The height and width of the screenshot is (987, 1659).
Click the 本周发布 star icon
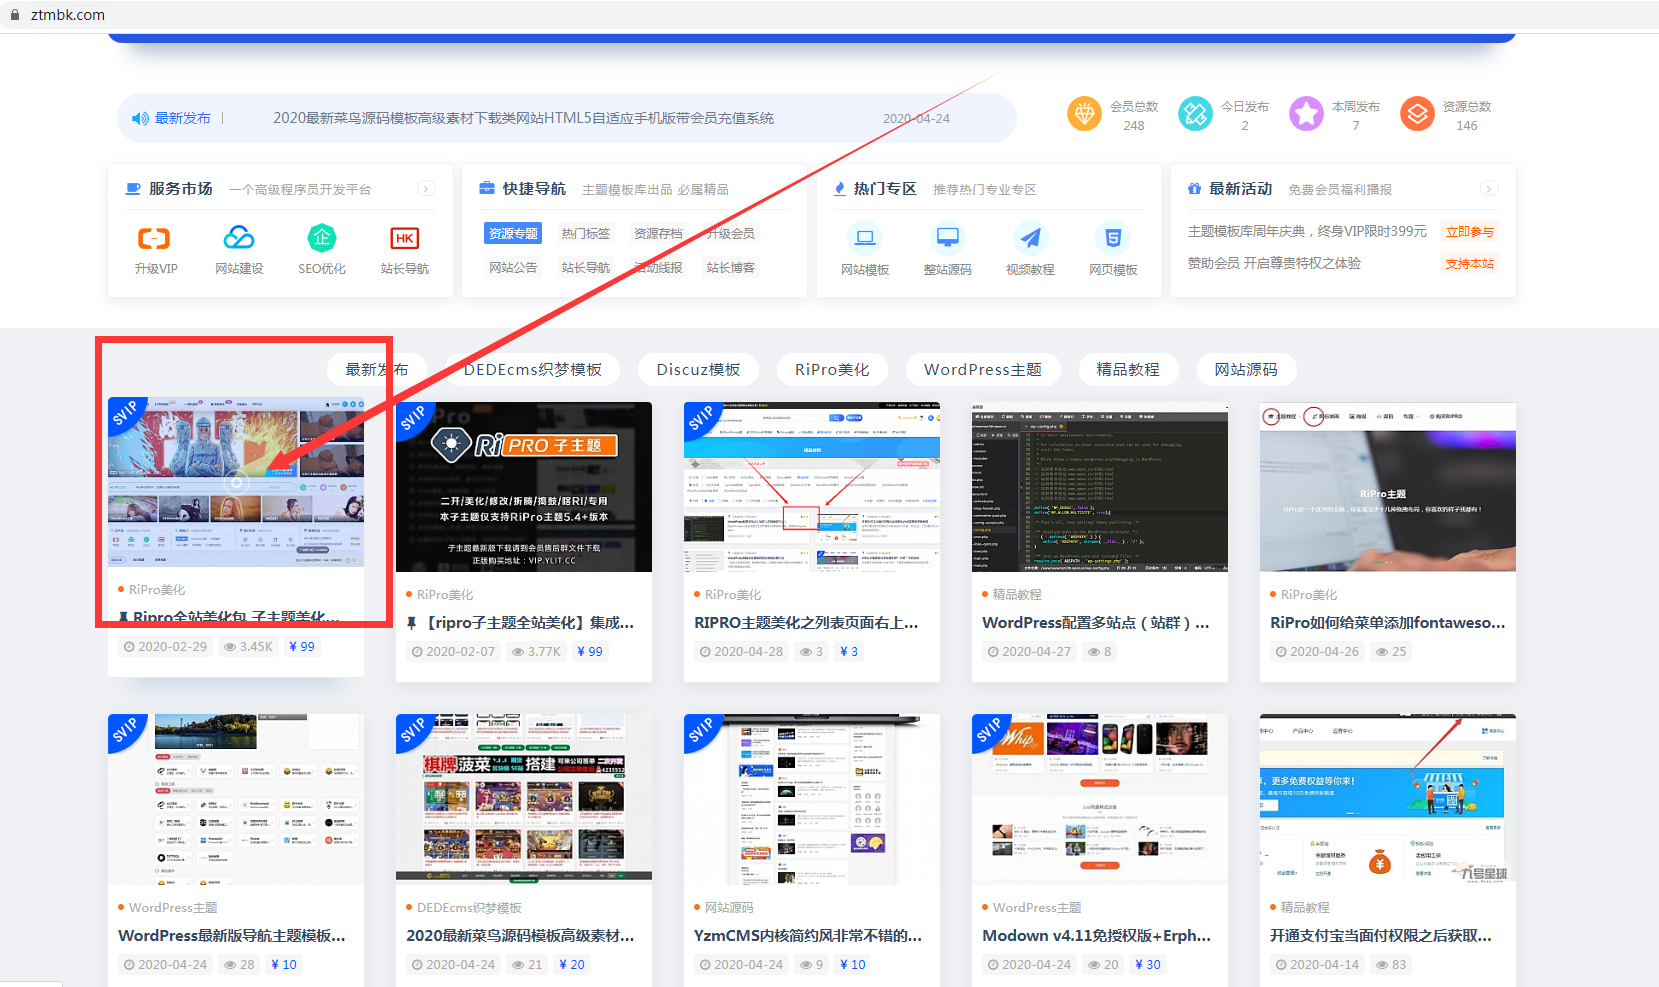coord(1305,113)
